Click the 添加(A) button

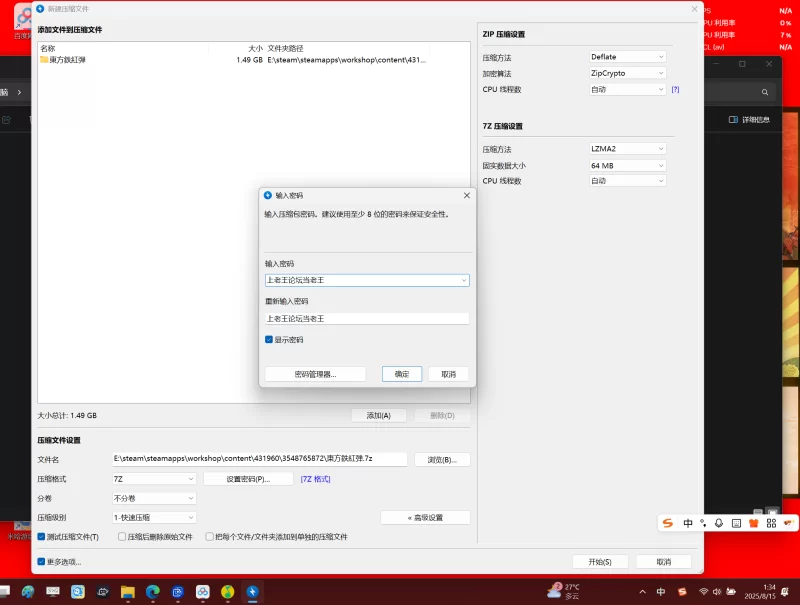(x=379, y=415)
